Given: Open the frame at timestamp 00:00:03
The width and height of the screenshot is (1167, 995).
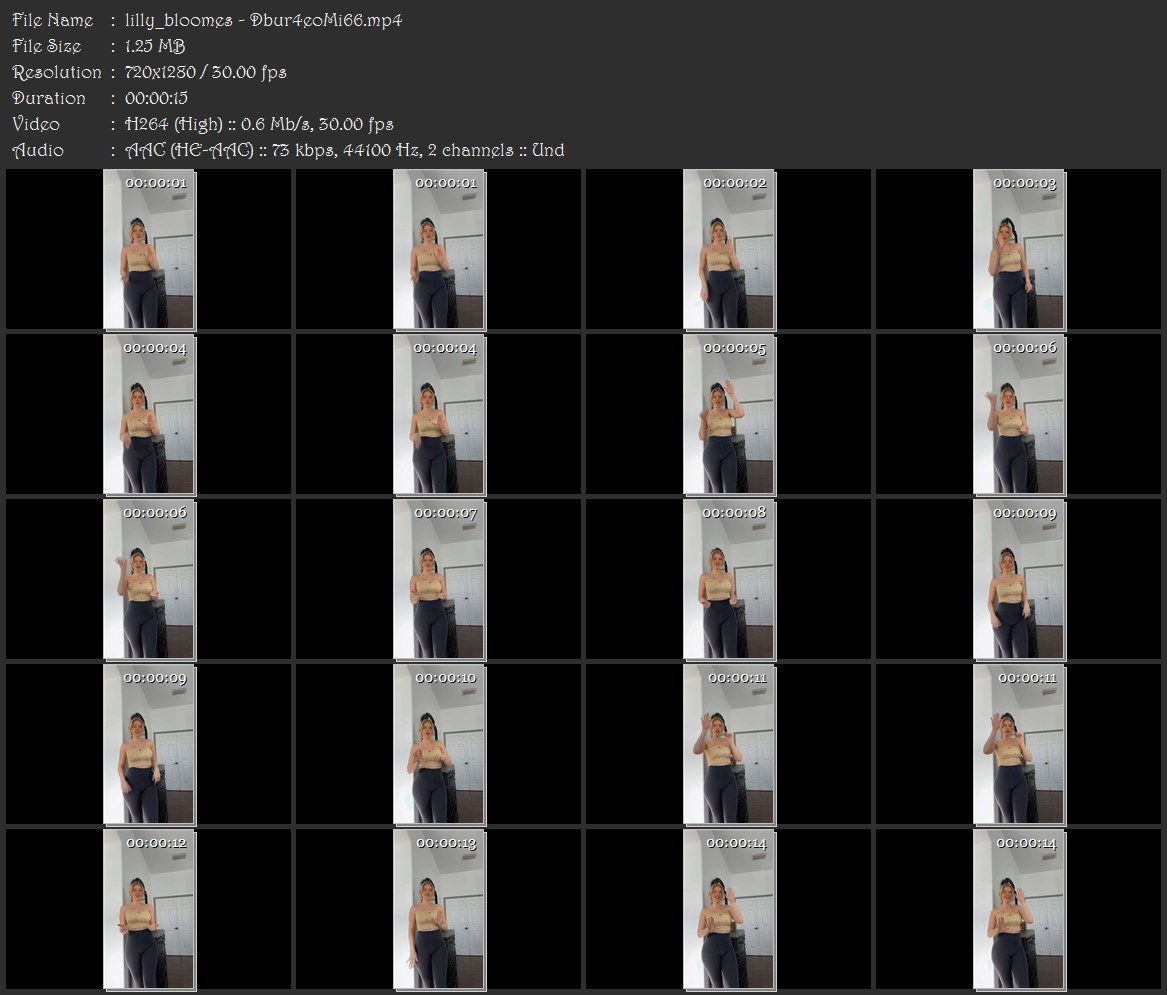Looking at the screenshot, I should 1019,249.
